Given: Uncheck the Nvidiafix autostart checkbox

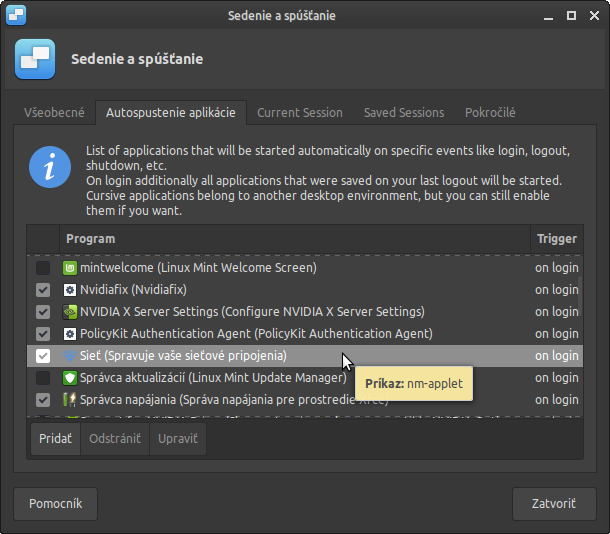Looking at the screenshot, I should pos(43,290).
